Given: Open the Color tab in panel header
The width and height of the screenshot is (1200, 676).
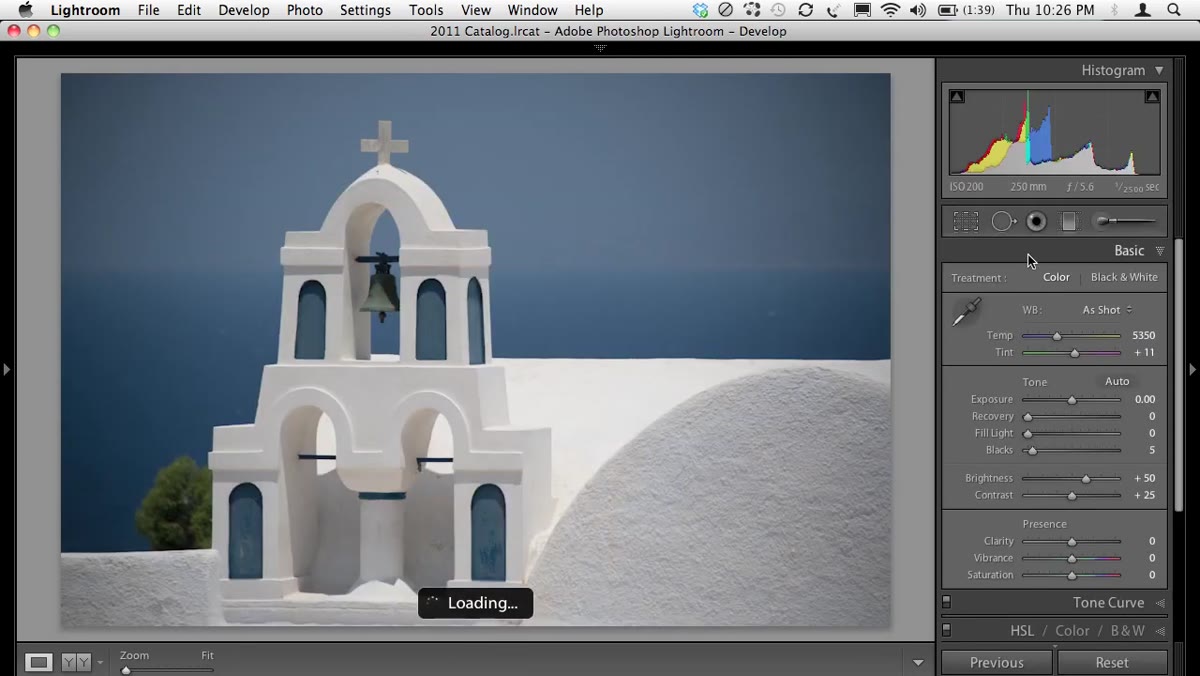Looking at the screenshot, I should 1072,631.
